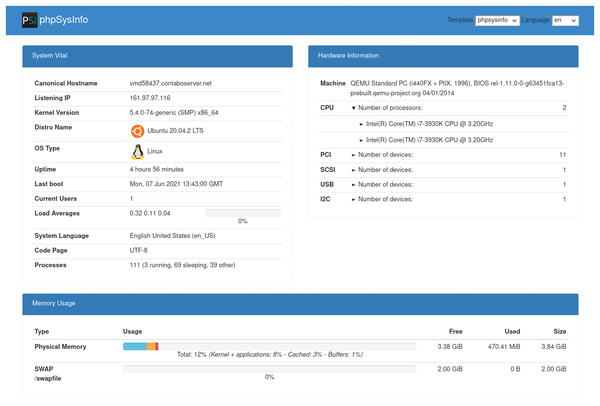Open the Language dropdown
The width and height of the screenshot is (600, 406).
(x=565, y=20)
